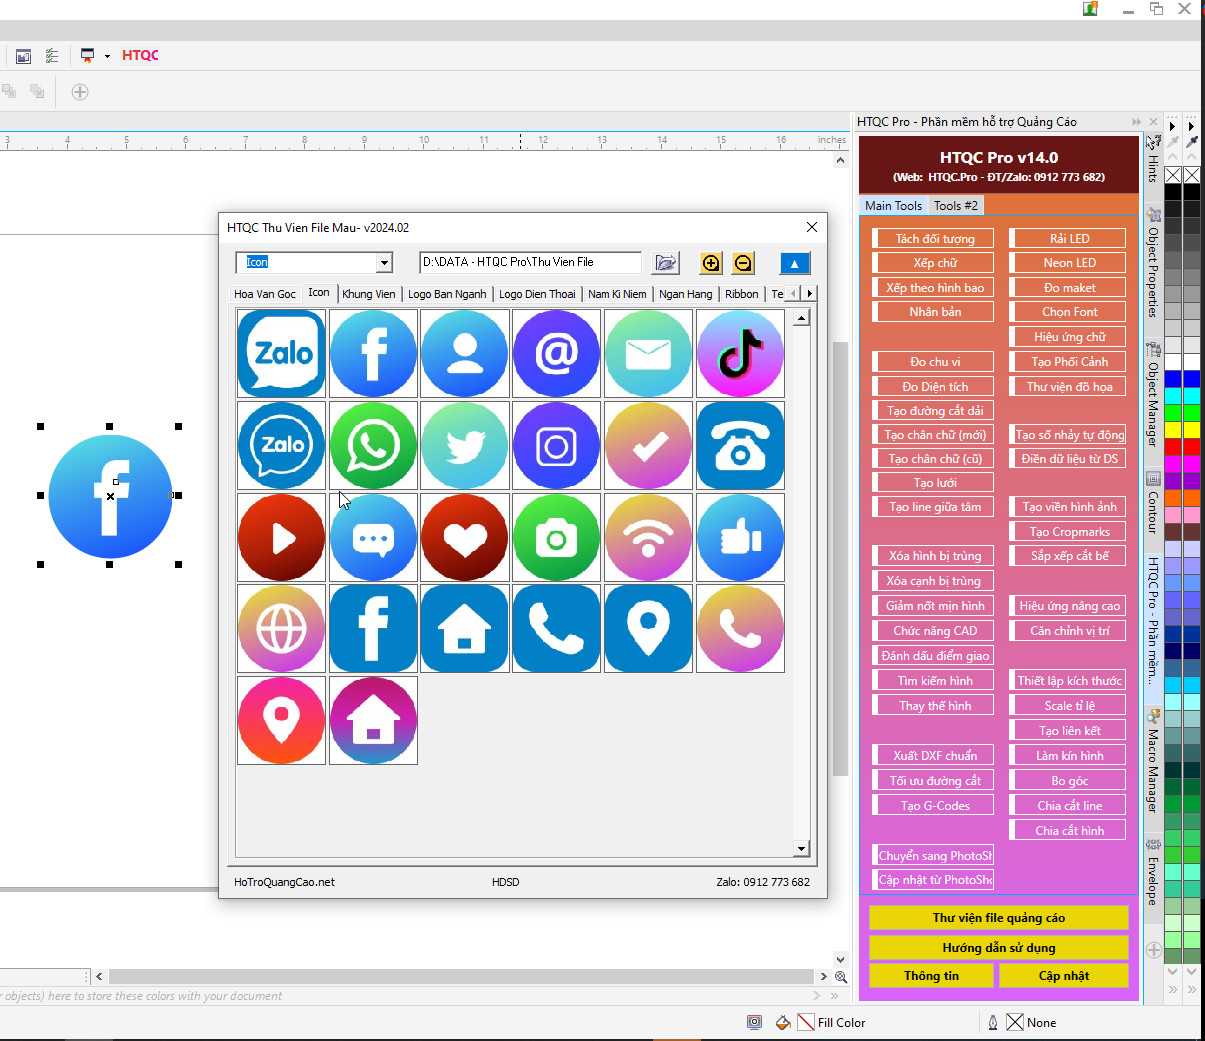The width and height of the screenshot is (1205, 1041).
Task: Click the outline pen icon in status bar
Action: (992, 1022)
